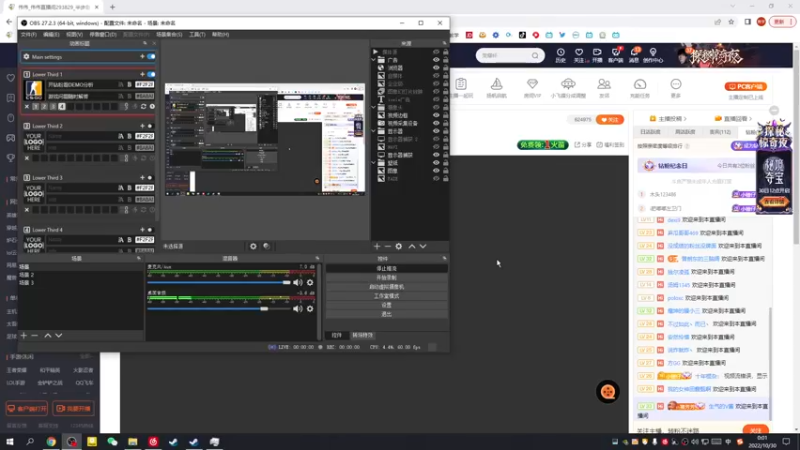Add a new source with plus icon

click(x=377, y=246)
